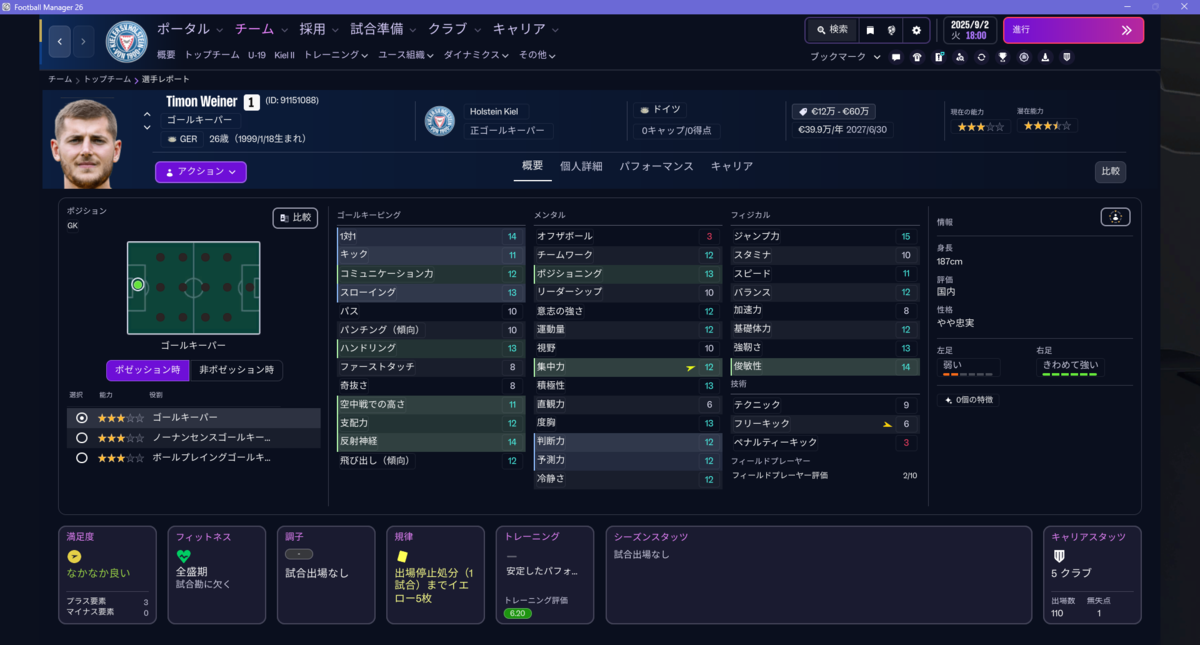Viewport: 1200px width, 645px height.
Task: Open the U-19 submenu item
Action: point(257,55)
